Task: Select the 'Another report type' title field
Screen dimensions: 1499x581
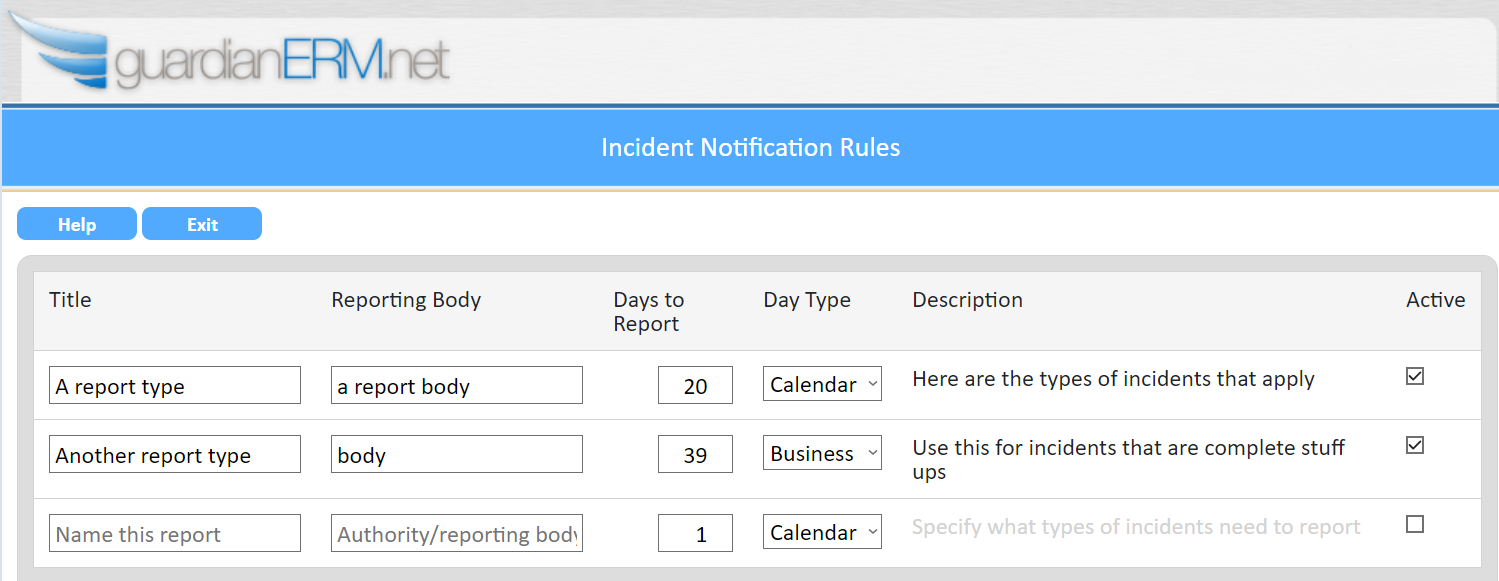Action: pos(174,455)
